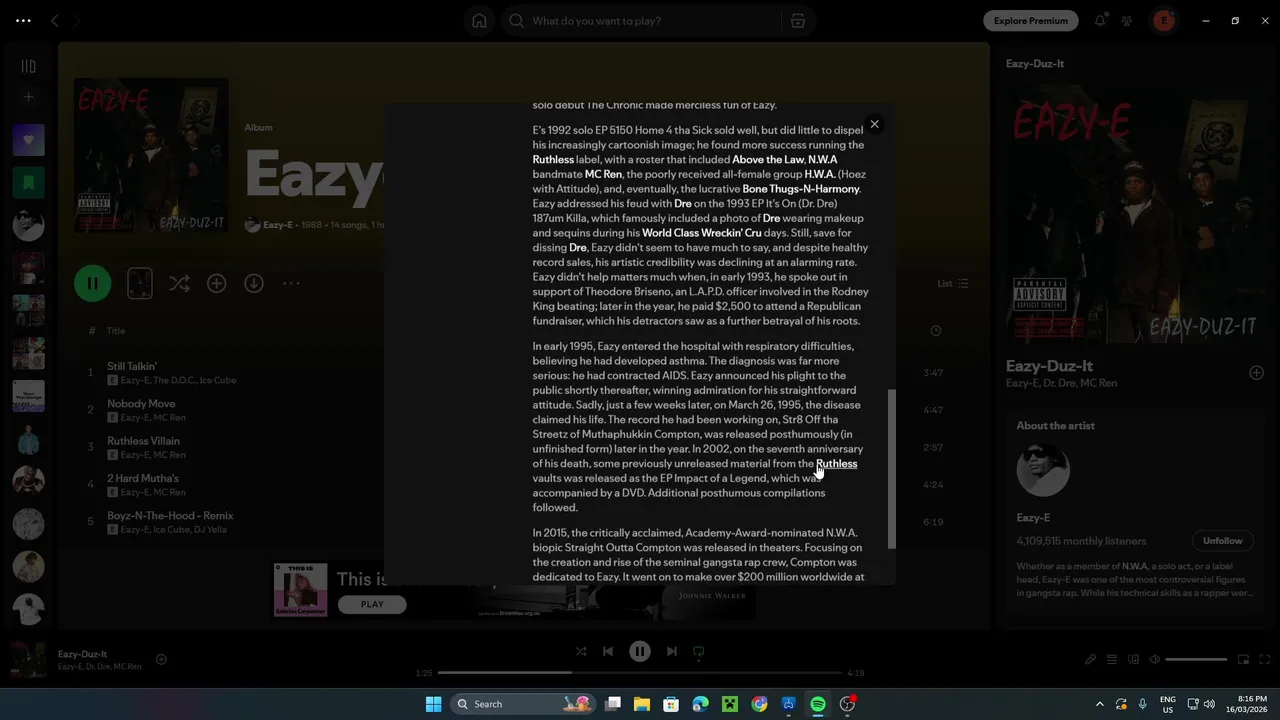Unfollow Eazy-E in the About the artist card
This screenshot has width=1280, height=720.
pos(1222,541)
